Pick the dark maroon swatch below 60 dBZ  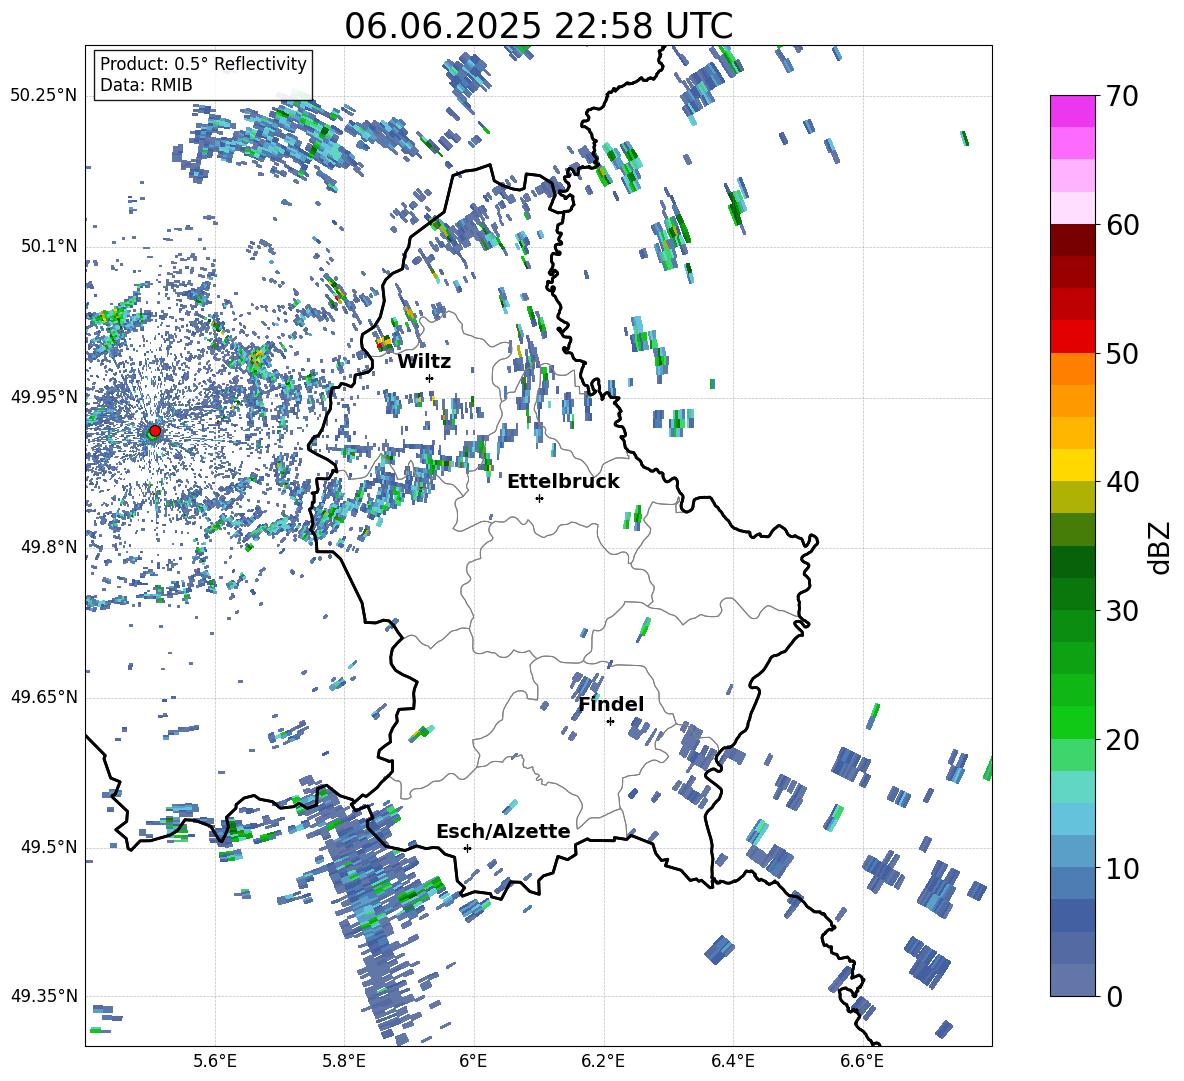point(1073,240)
